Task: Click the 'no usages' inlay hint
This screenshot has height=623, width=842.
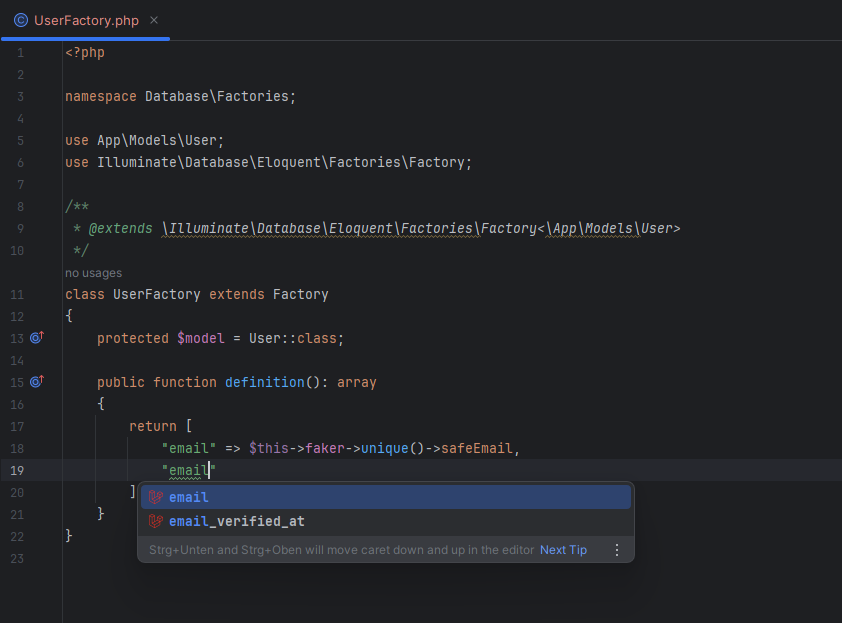Action: click(93, 273)
